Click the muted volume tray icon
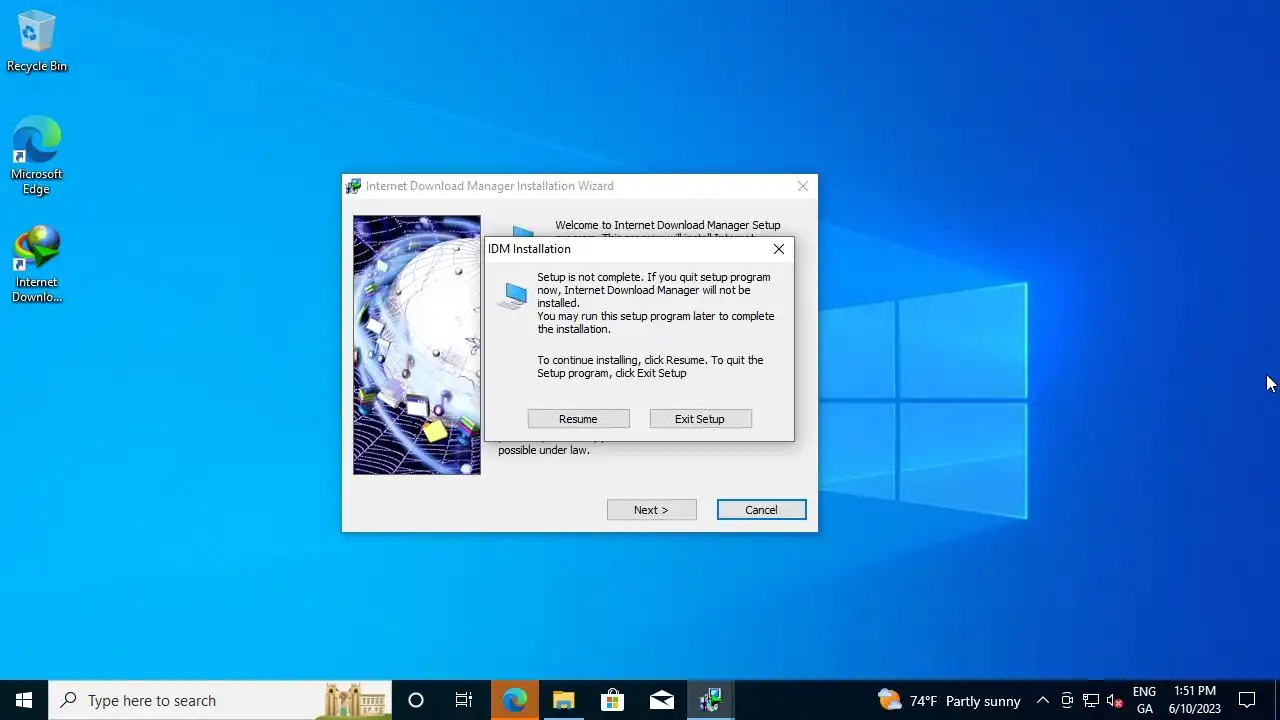The height and width of the screenshot is (720, 1280). [x=1115, y=700]
